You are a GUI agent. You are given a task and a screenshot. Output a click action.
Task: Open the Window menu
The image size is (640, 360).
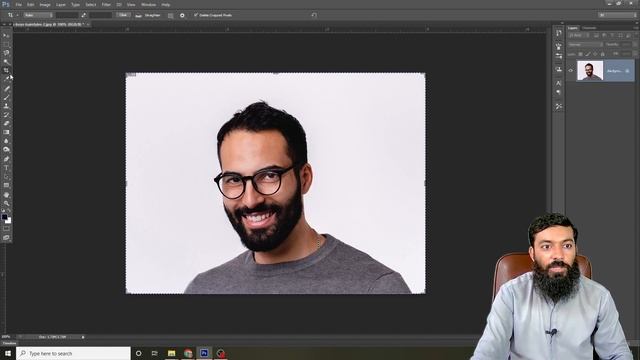click(148, 4)
